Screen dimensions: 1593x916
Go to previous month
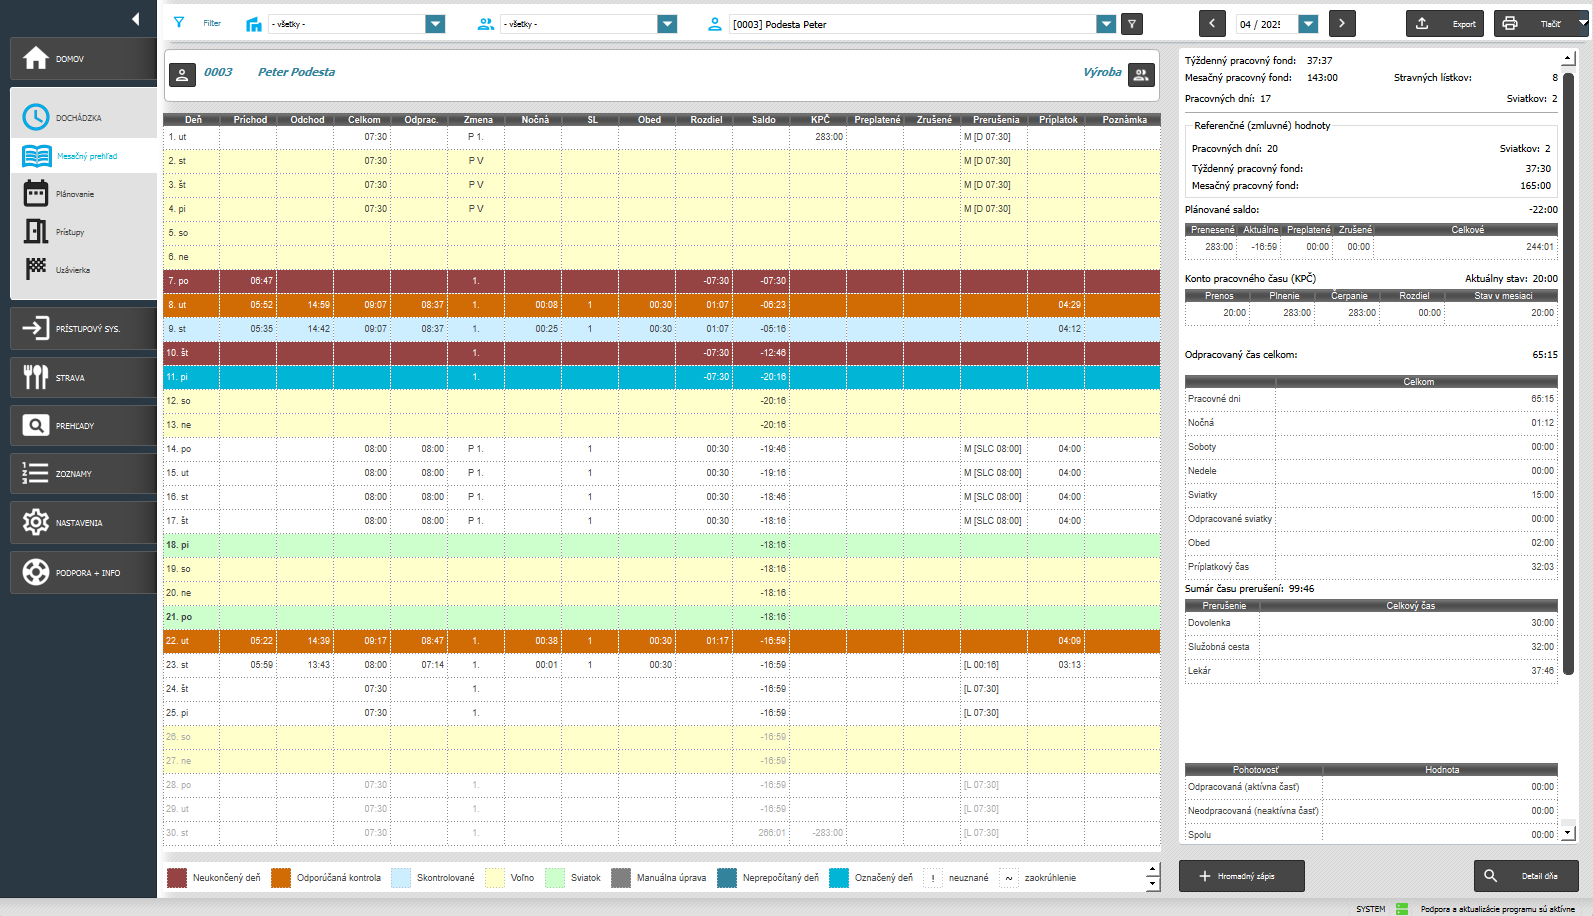[1212, 23]
